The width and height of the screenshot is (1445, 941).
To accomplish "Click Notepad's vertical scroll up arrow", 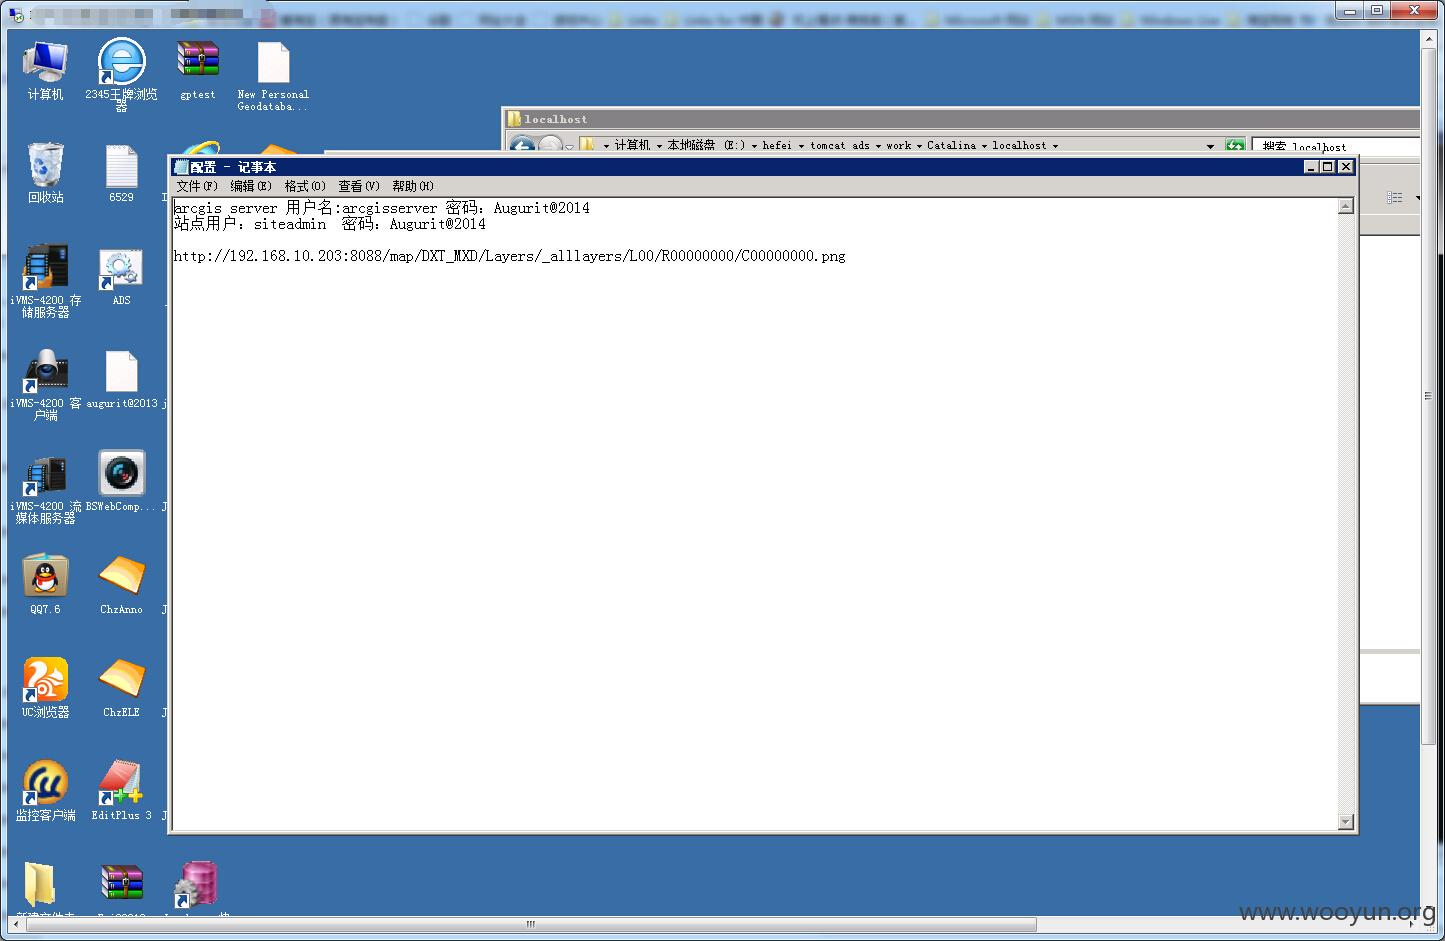I will click(x=1346, y=206).
